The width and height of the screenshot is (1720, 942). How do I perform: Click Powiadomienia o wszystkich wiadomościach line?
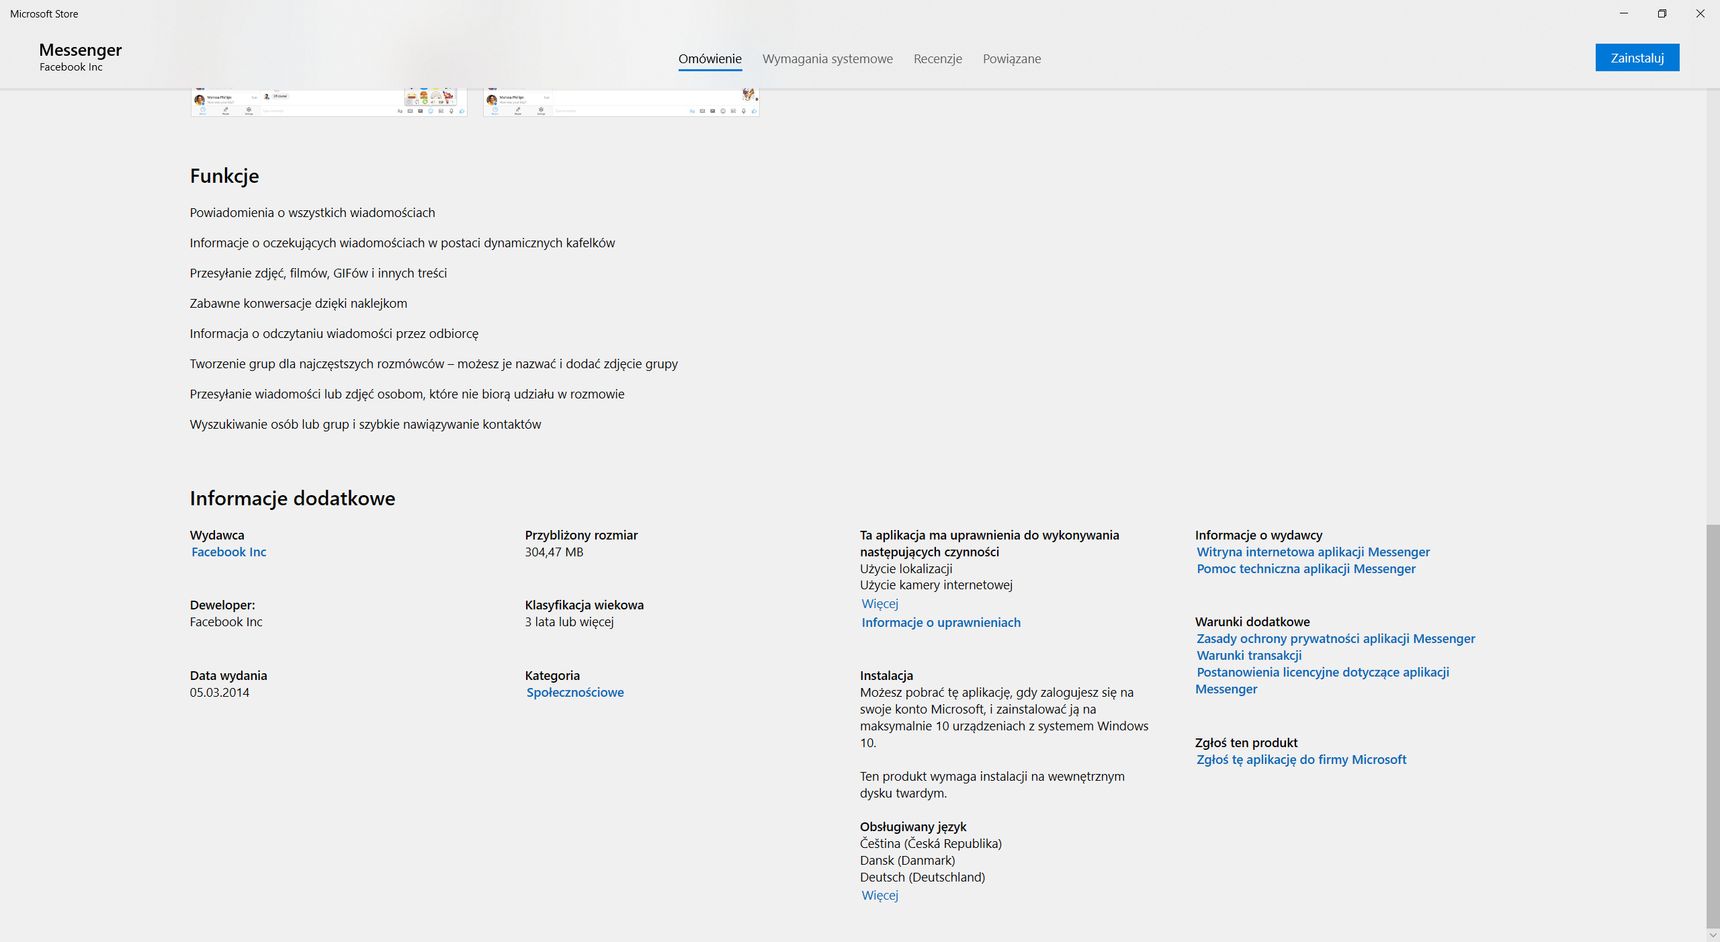click(312, 212)
